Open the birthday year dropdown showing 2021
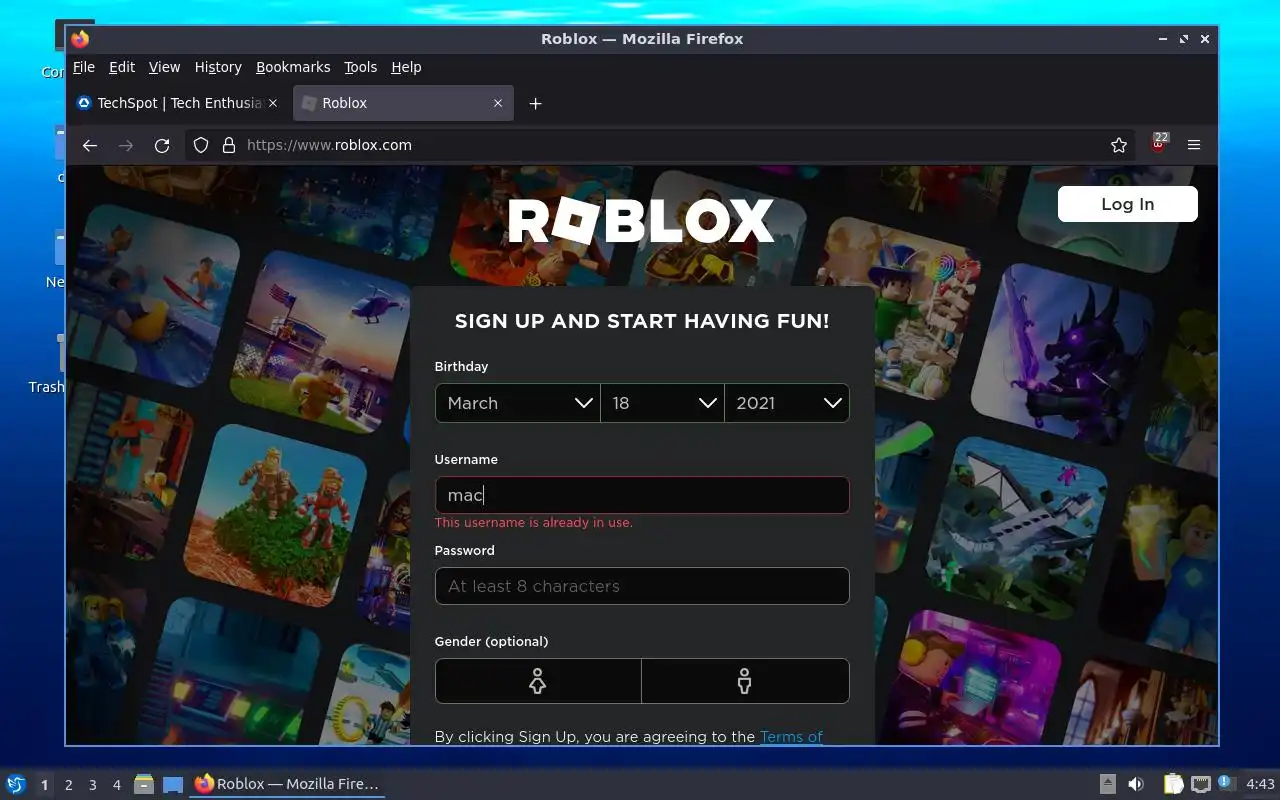1280x800 pixels. [x=787, y=403]
